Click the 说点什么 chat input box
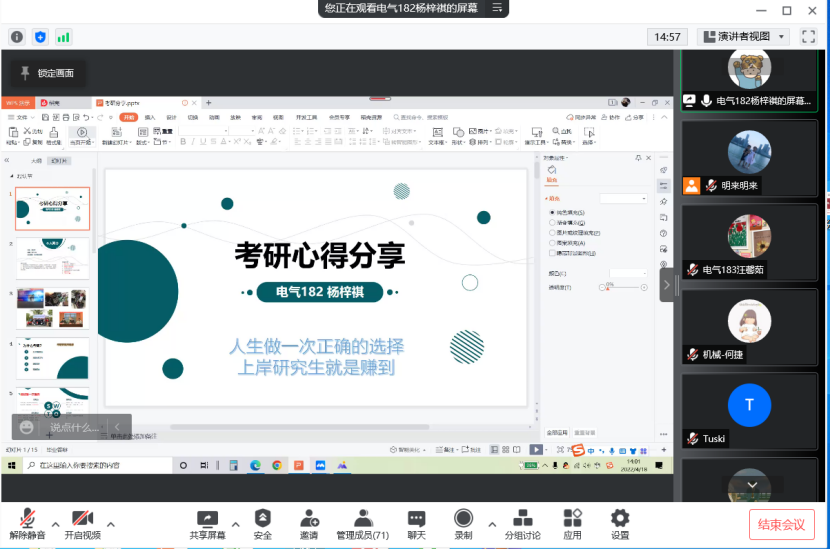Screen dimensions: 830x549 [73, 427]
